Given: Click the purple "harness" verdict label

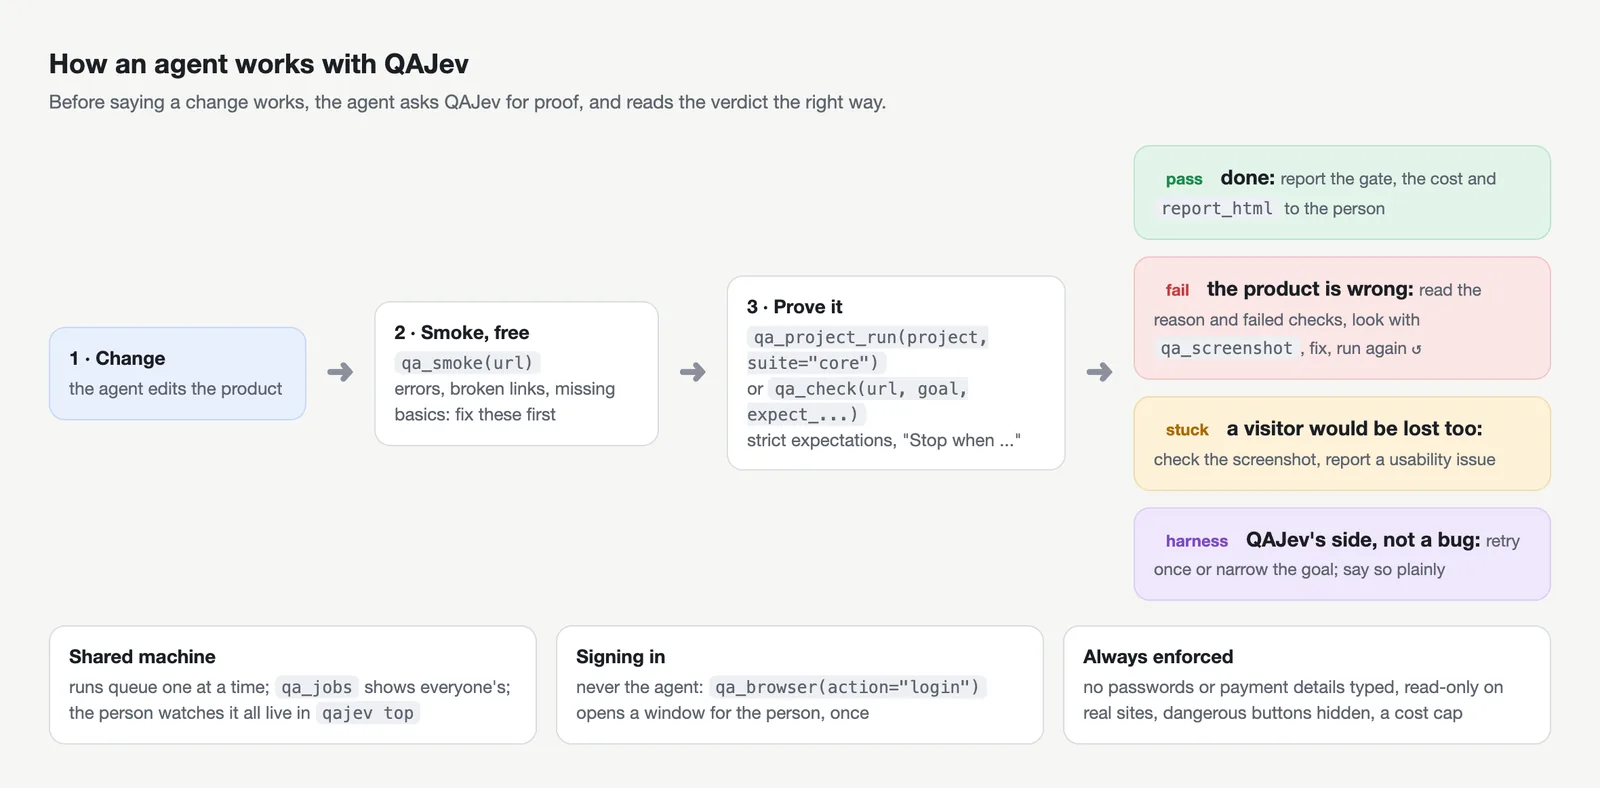Looking at the screenshot, I should [1196, 541].
